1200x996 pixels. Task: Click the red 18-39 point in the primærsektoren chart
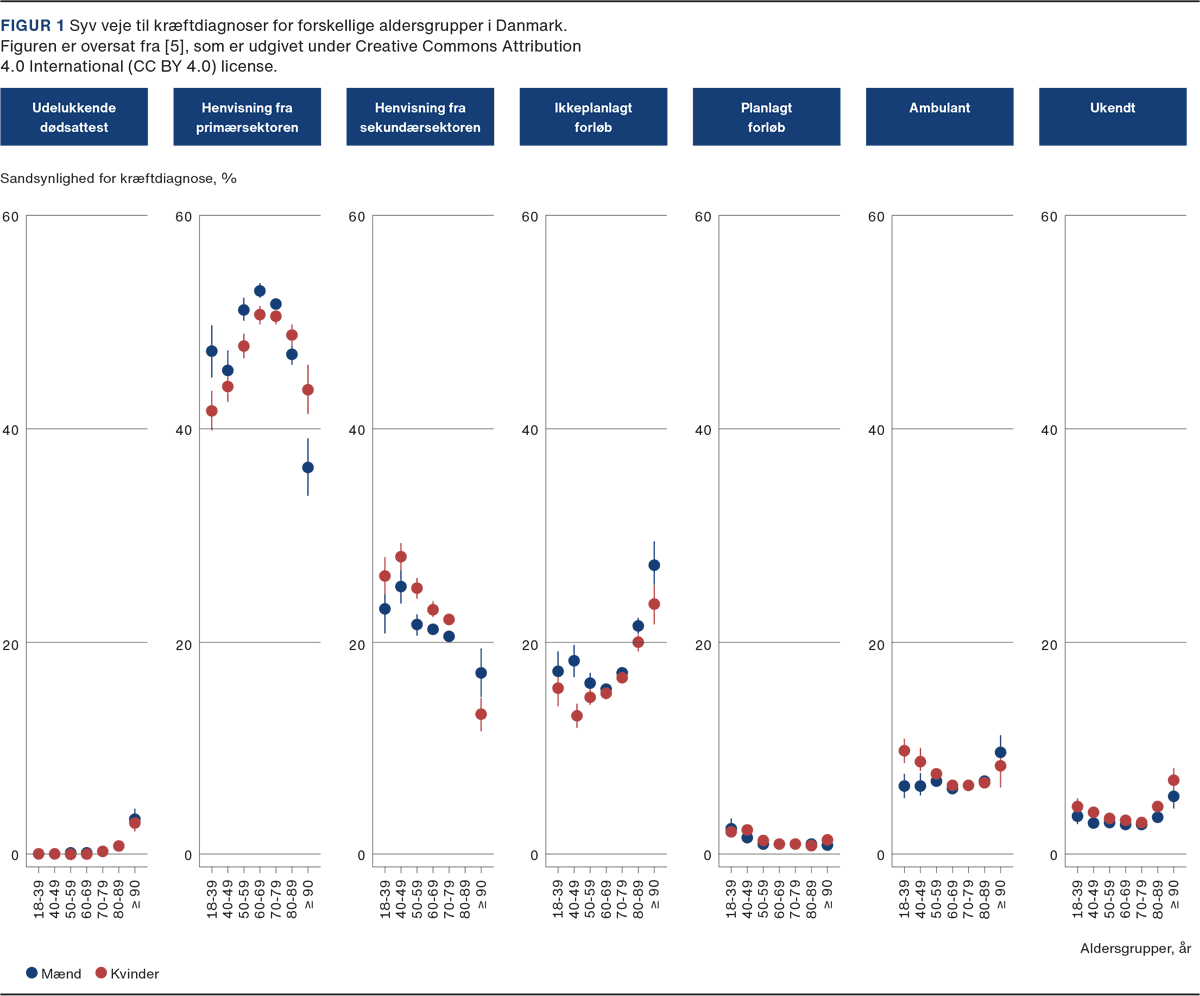click(211, 411)
